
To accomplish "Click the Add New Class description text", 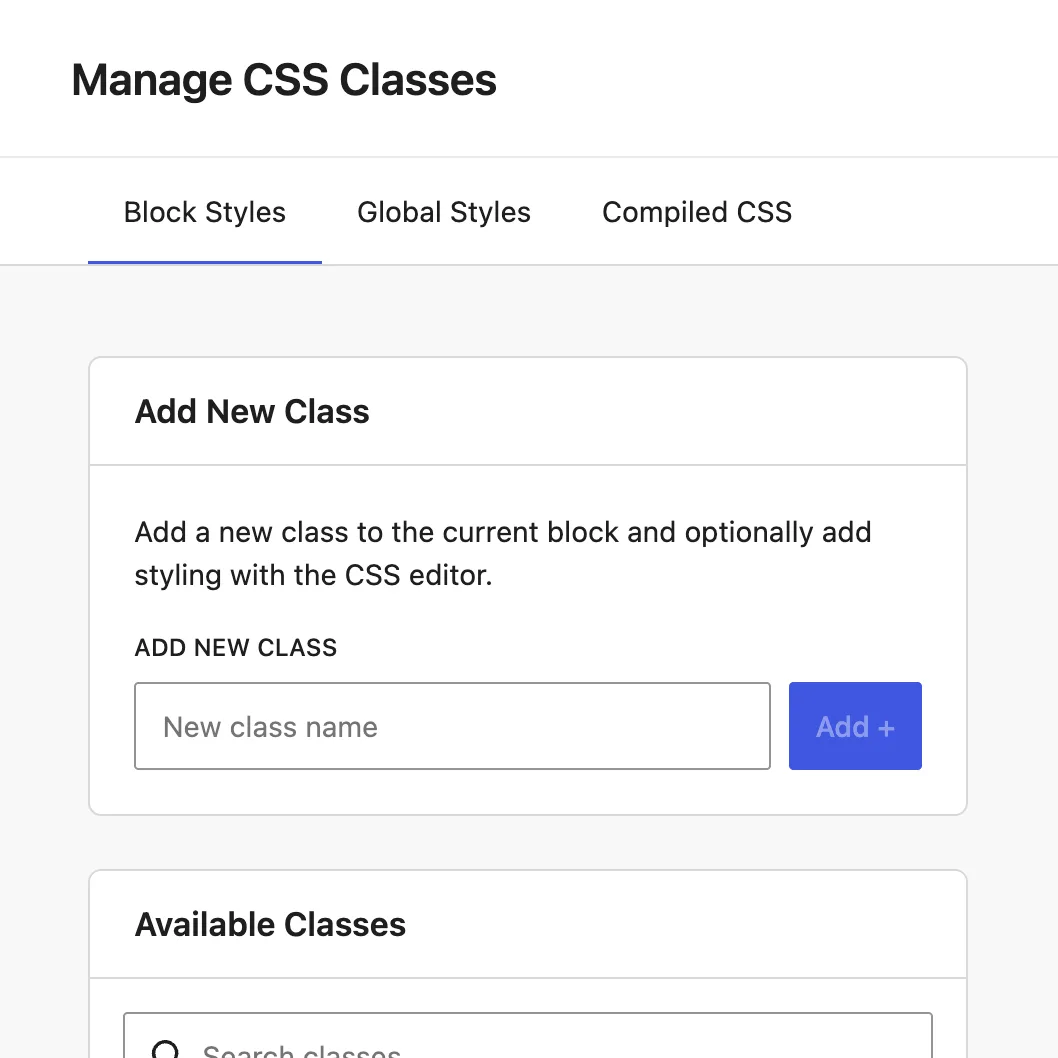I will (x=500, y=553).
